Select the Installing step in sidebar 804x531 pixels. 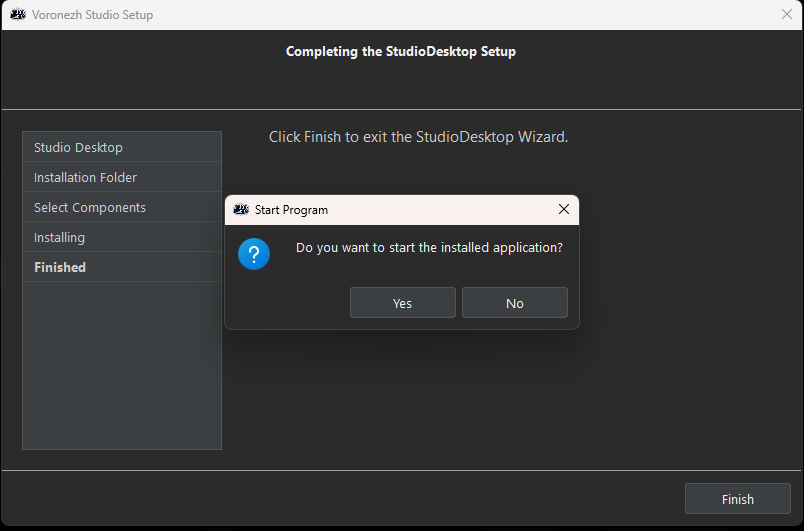pyautogui.click(x=122, y=237)
